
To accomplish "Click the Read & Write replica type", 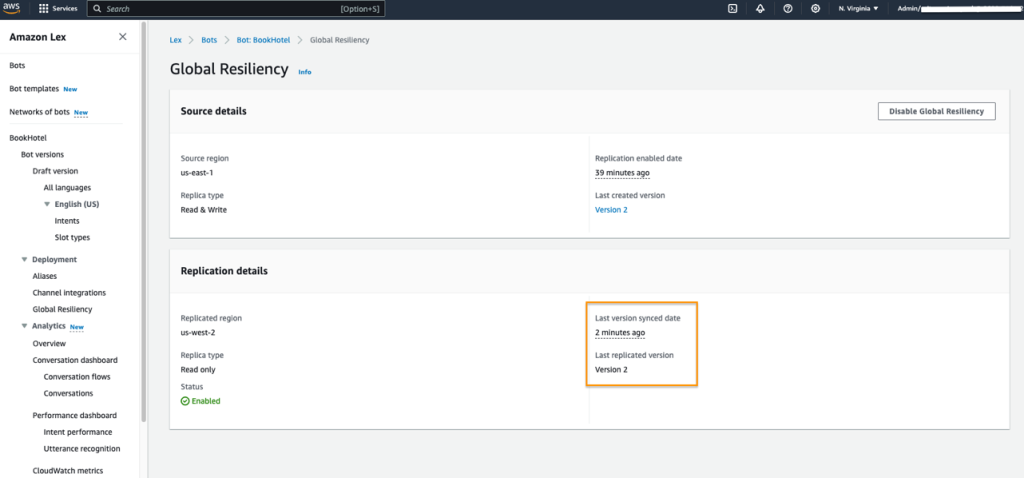I will pyautogui.click(x=204, y=210).
